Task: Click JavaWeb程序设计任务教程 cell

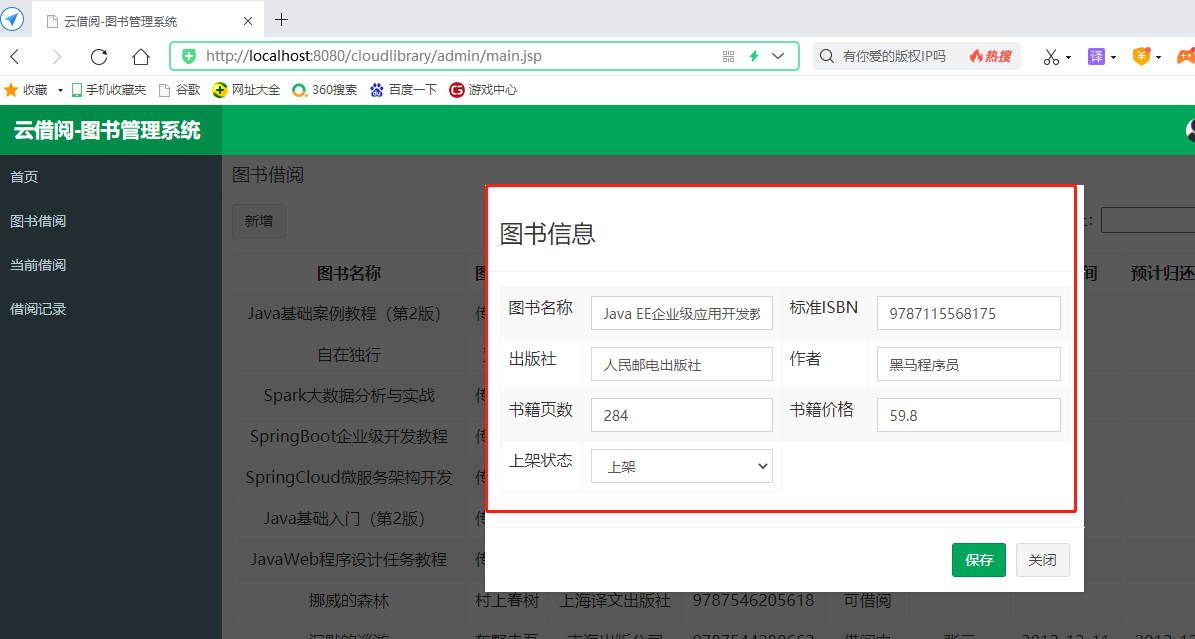Action: tap(348, 560)
